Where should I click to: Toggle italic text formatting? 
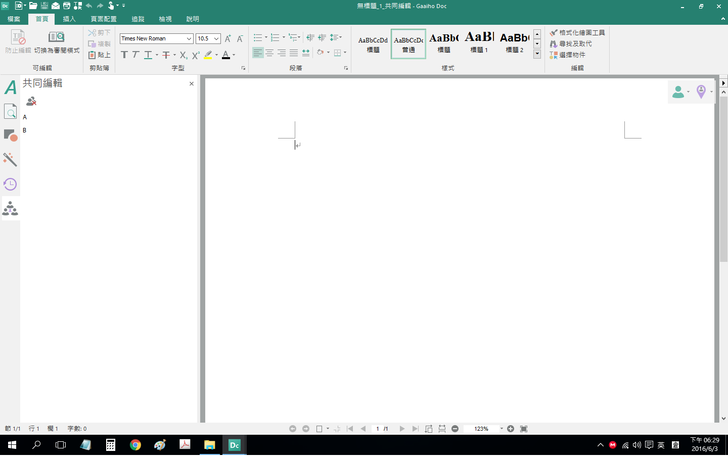(137, 54)
